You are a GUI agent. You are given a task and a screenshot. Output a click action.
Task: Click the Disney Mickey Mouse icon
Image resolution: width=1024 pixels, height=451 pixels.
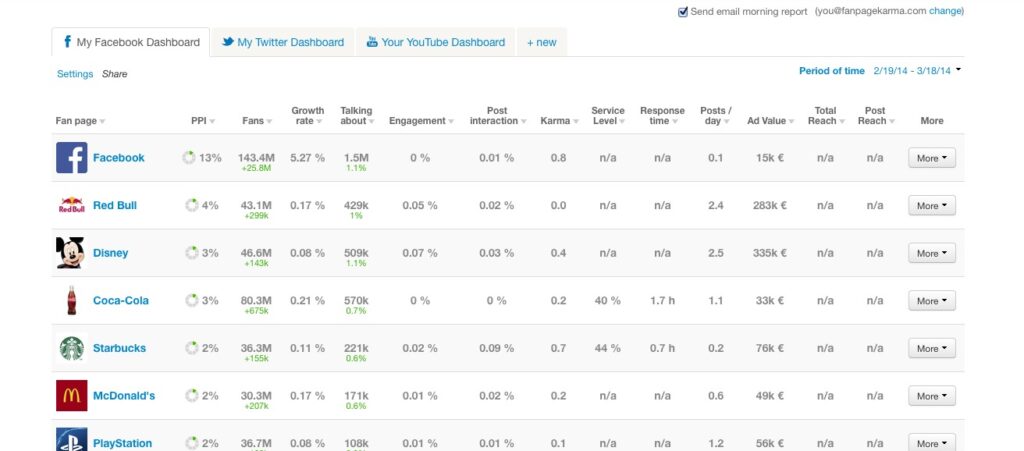pyautogui.click(x=70, y=253)
